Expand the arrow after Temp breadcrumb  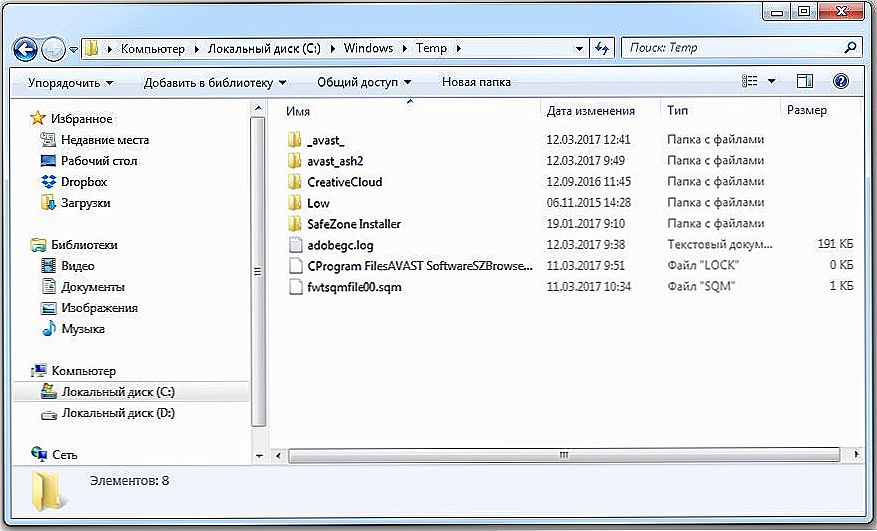pos(459,49)
